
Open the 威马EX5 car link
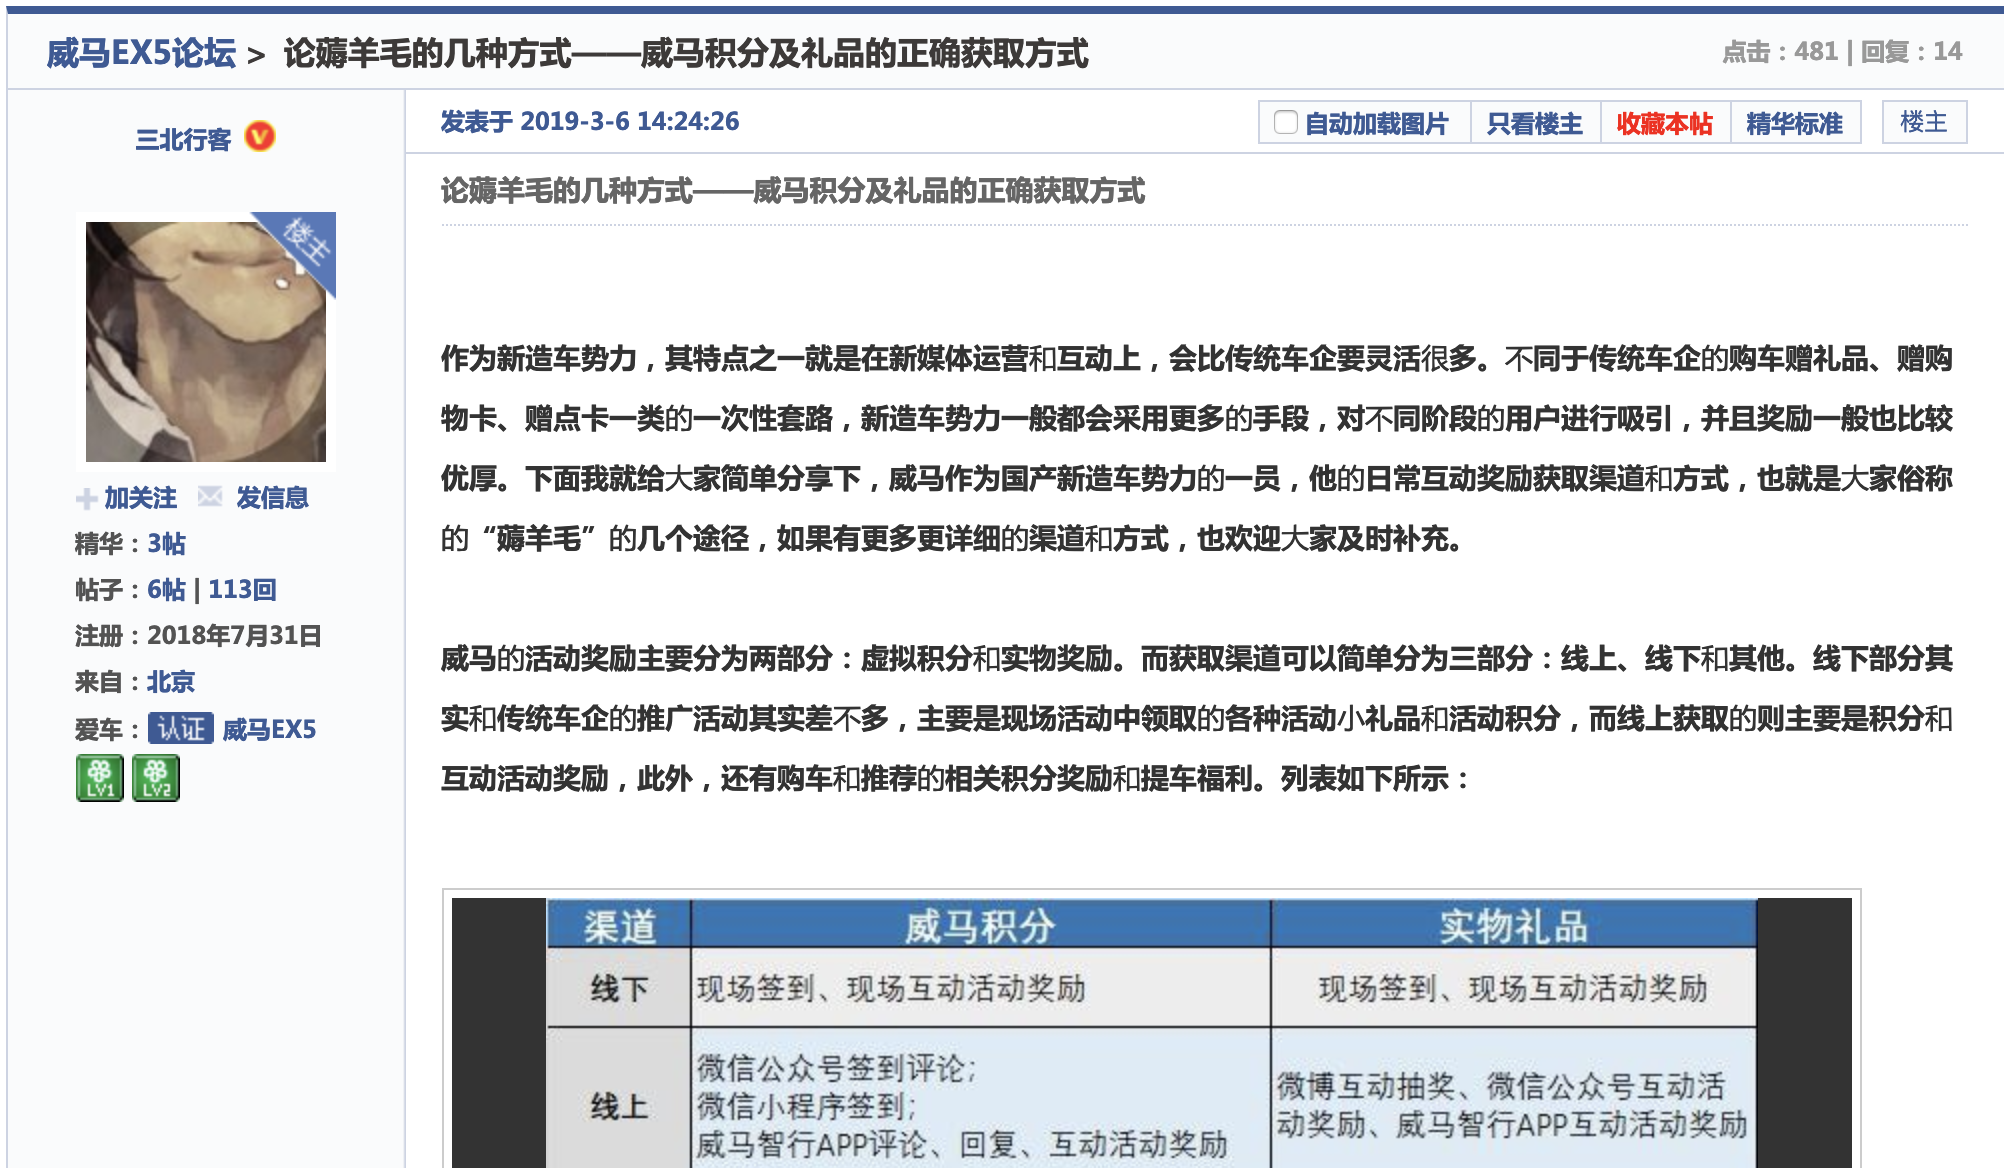269,729
